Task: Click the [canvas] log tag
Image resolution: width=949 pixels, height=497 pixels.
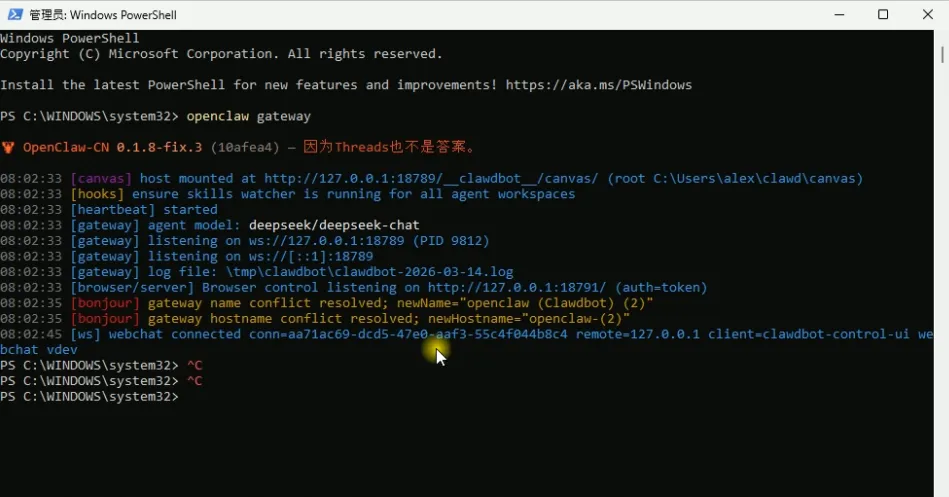Action: pyautogui.click(x=101, y=179)
